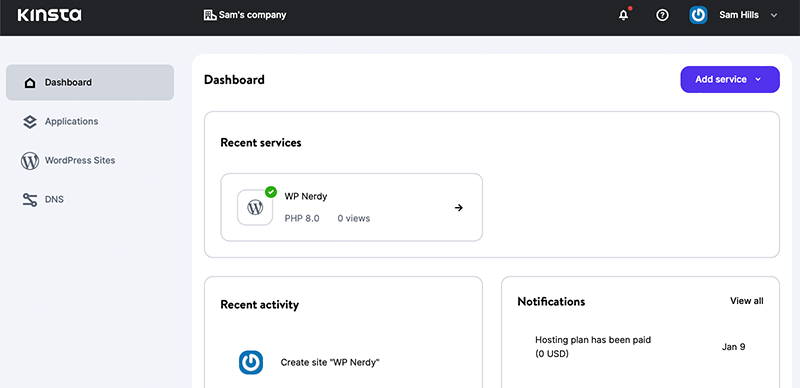Image resolution: width=800 pixels, height=388 pixels.
Task: Click the Recent activity heading
Action: 259,305
